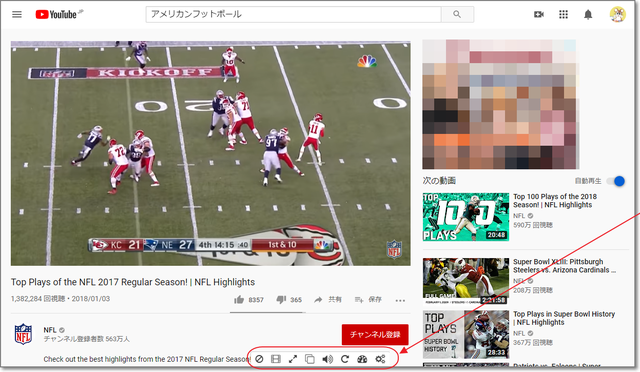The image size is (640, 372).
Task: Click the overlapping squares pop-out icon
Action: pos(310,359)
